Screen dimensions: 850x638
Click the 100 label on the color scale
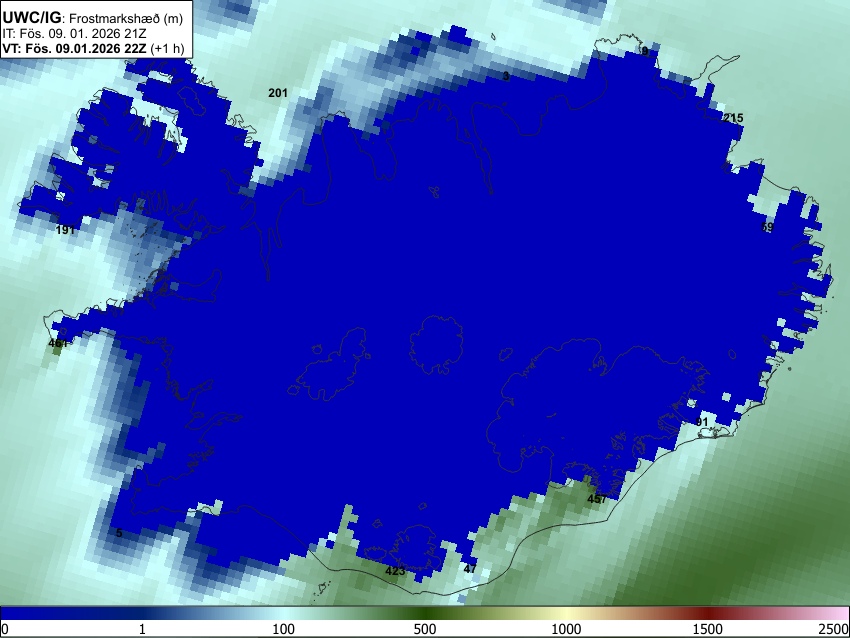(284, 629)
